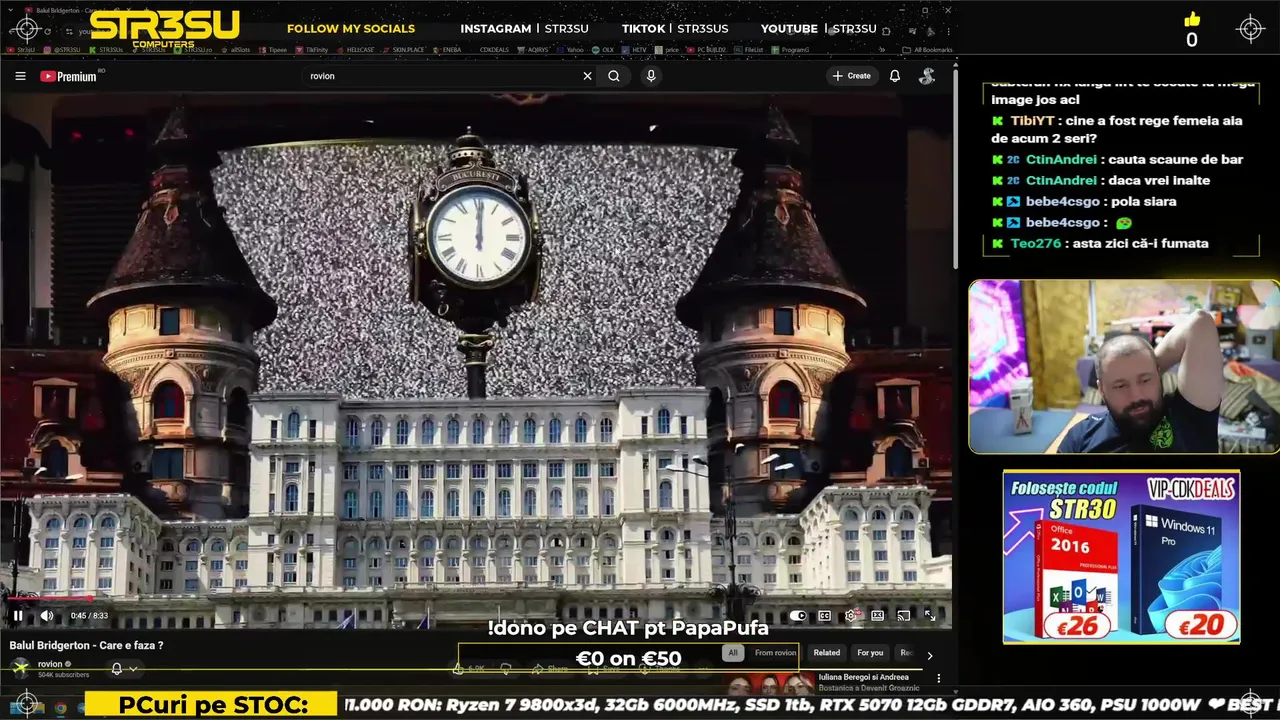Image resolution: width=1280 pixels, height=720 pixels.
Task: Open the HLTV bookmark
Action: pyautogui.click(x=636, y=49)
